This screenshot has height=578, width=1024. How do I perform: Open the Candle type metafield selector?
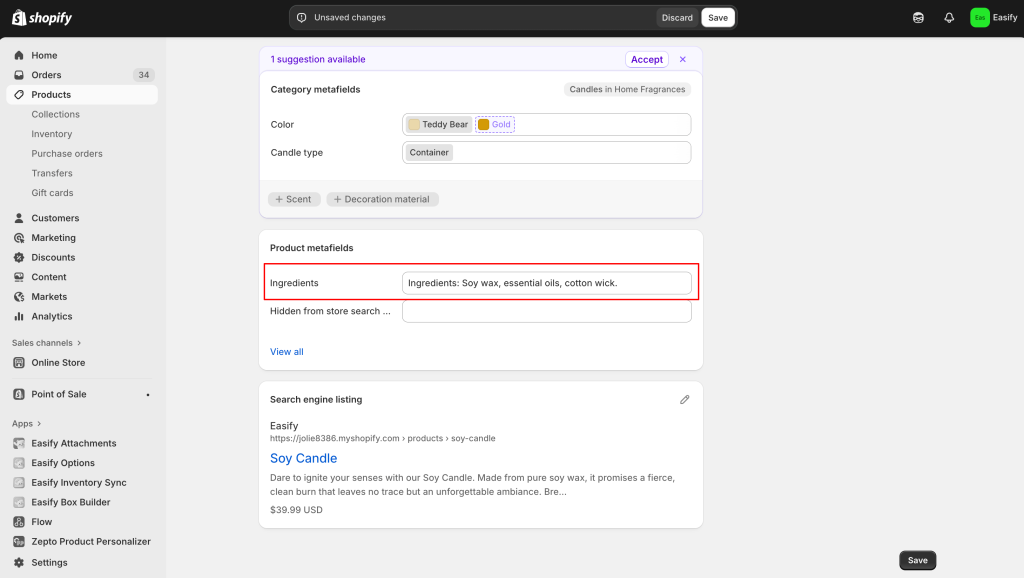click(570, 153)
